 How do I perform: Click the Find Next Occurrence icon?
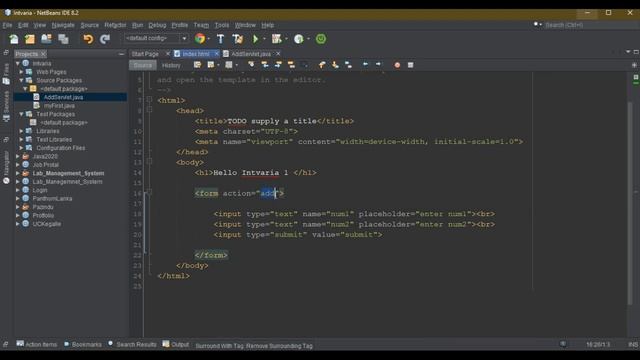click(x=278, y=65)
